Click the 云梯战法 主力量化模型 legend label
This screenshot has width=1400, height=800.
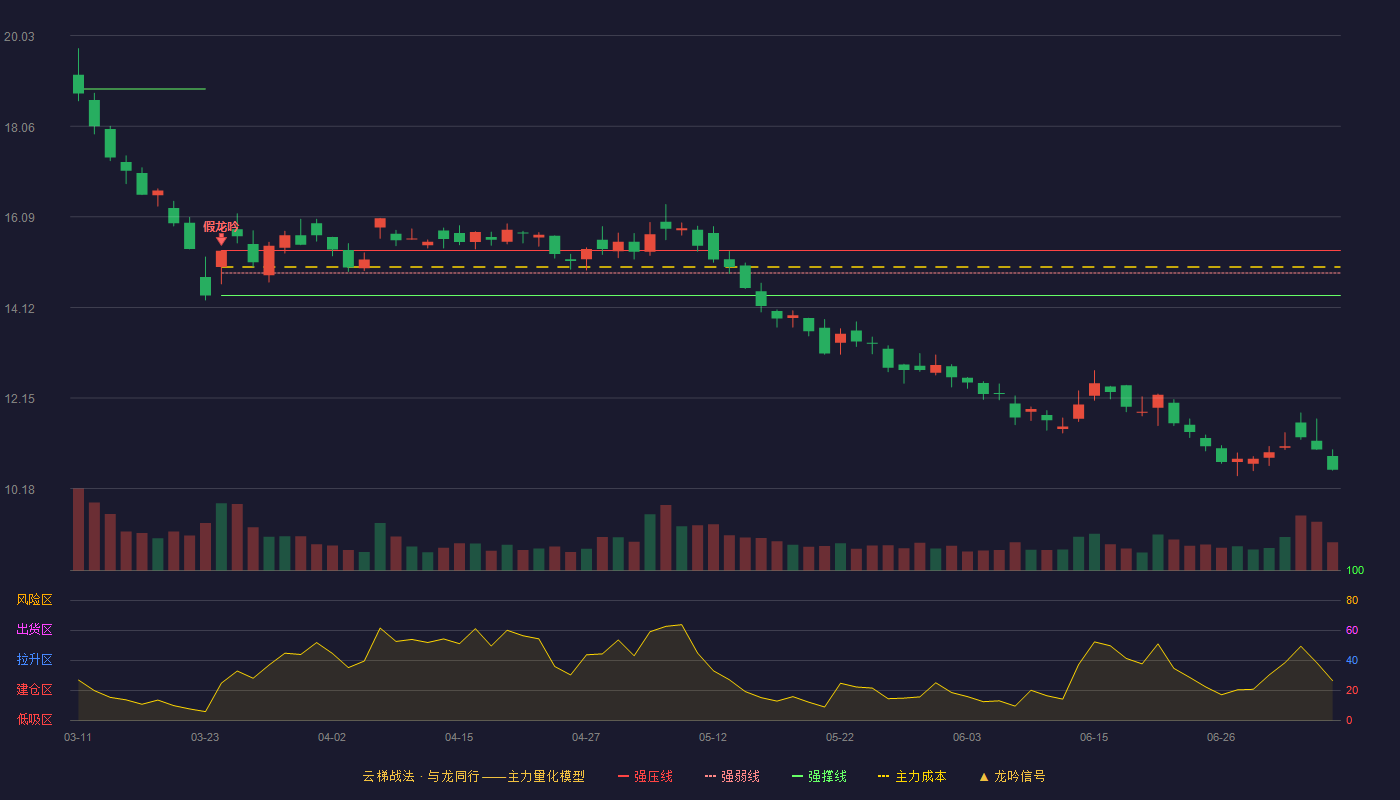pos(473,776)
